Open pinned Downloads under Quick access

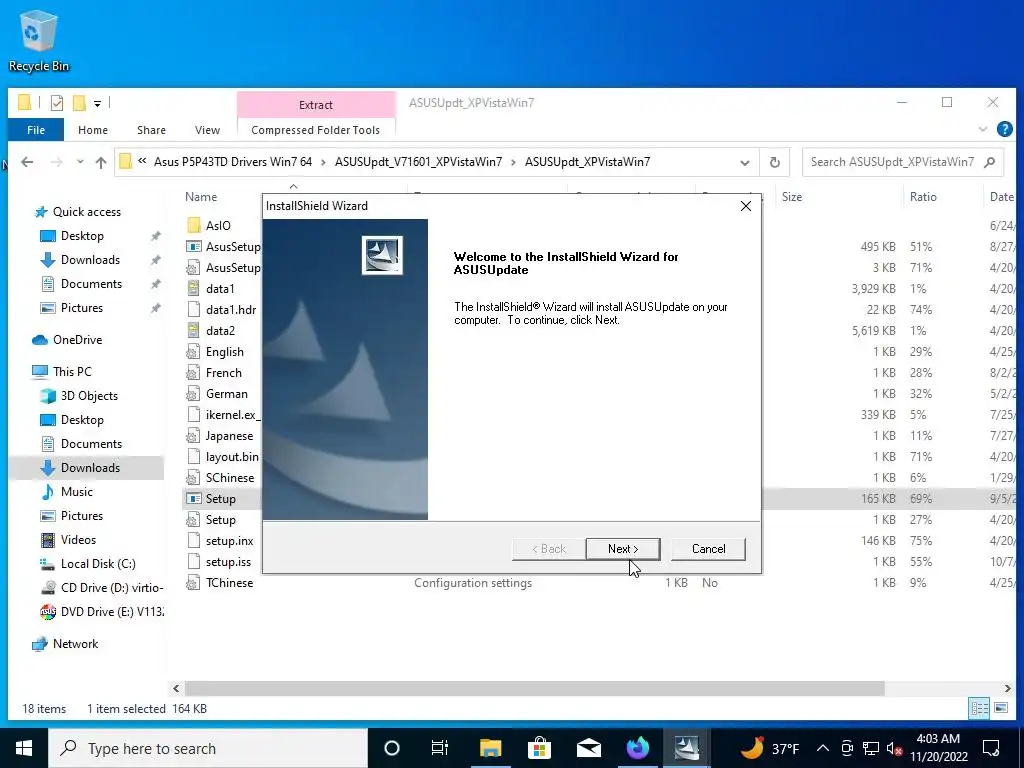[90, 260]
